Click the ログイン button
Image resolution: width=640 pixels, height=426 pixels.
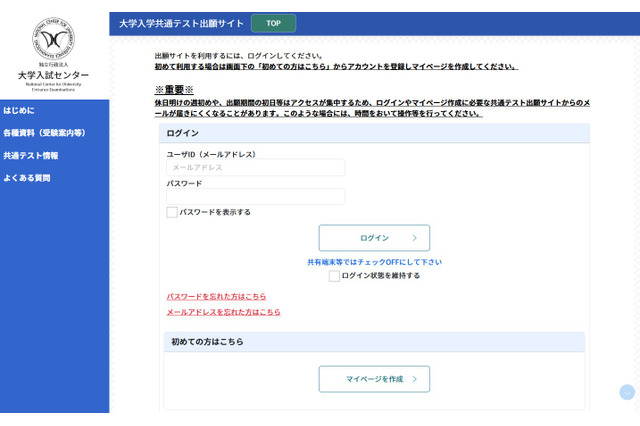tap(374, 237)
